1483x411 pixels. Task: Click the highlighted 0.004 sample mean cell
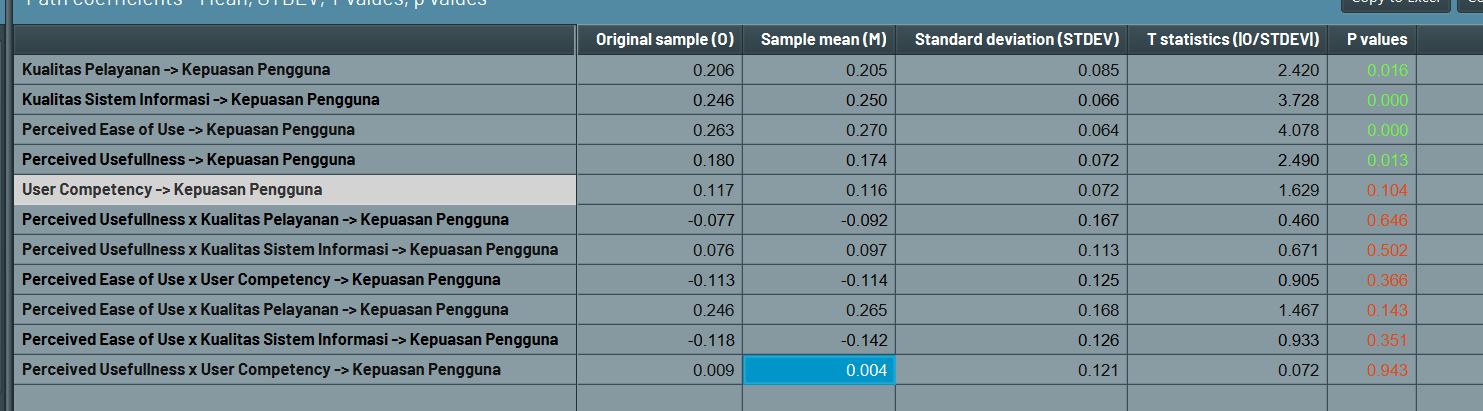click(x=819, y=371)
